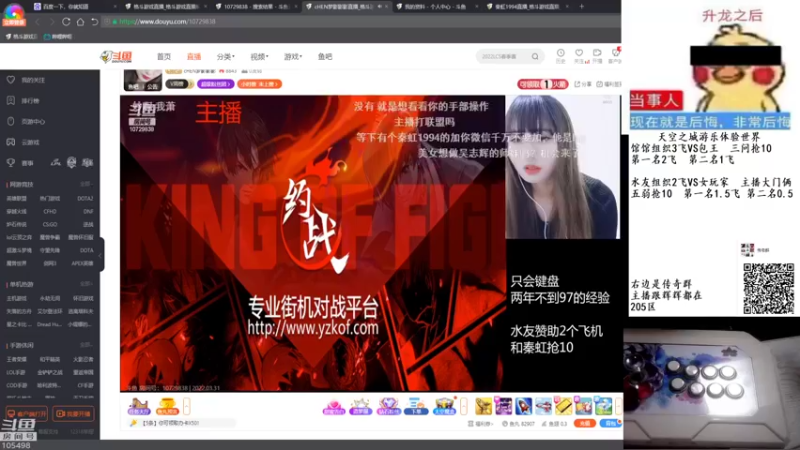Collapse the left sidebar with its side handle

click(x=102, y=254)
